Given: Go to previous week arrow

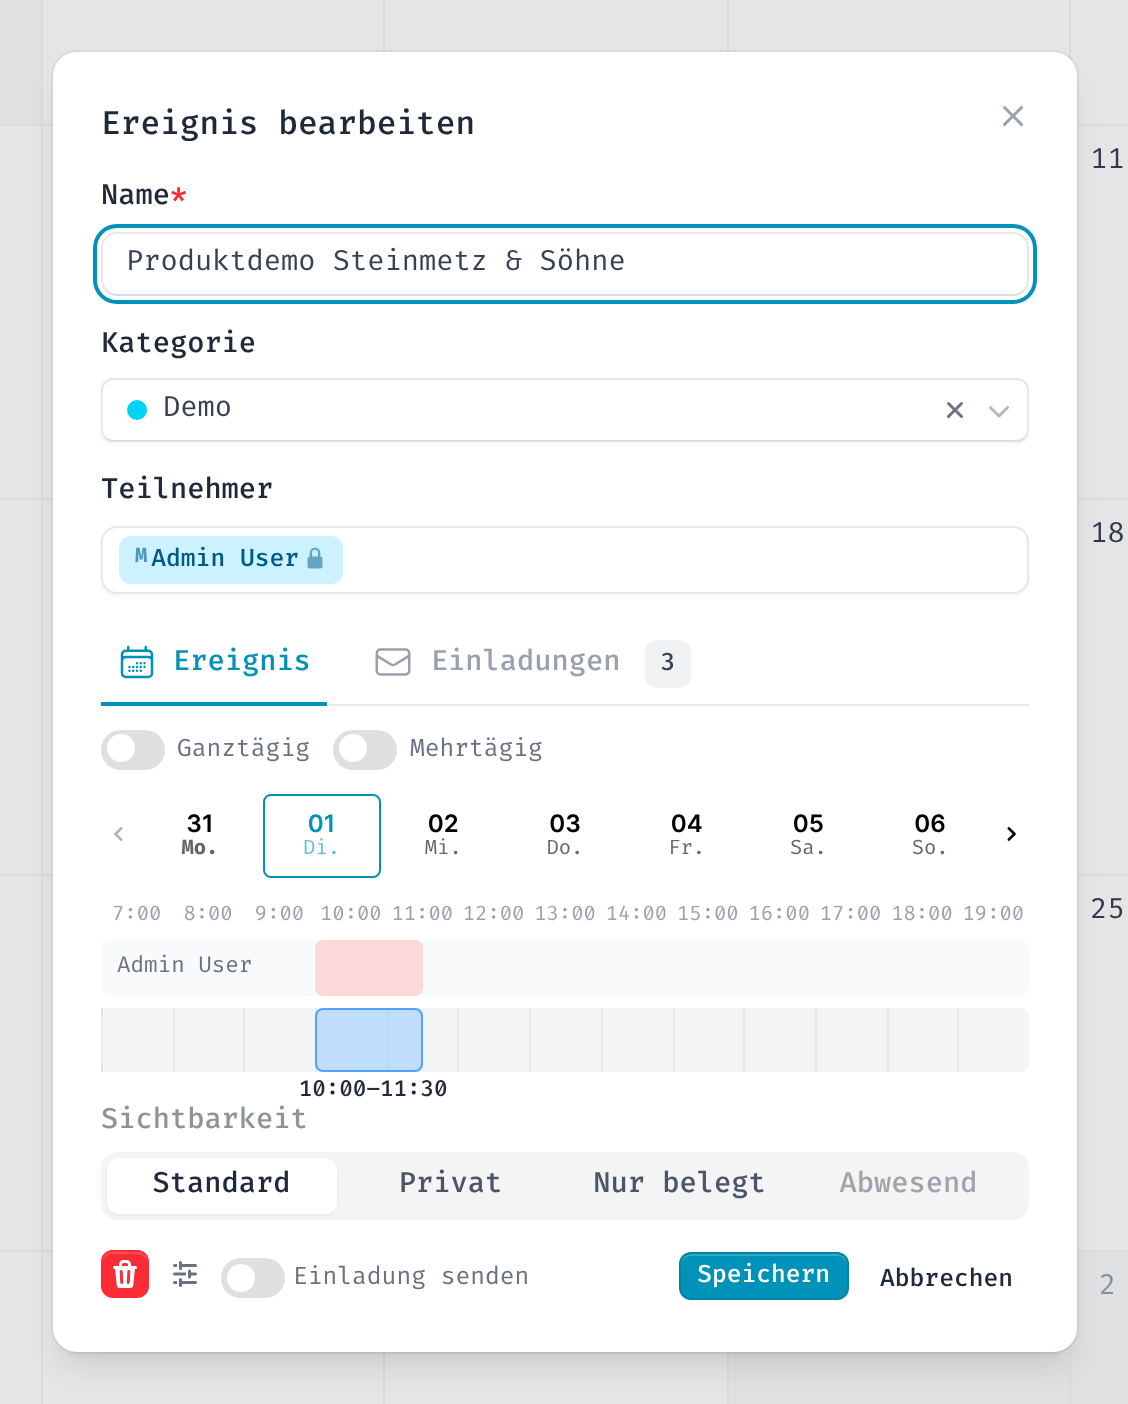Looking at the screenshot, I should tap(119, 834).
